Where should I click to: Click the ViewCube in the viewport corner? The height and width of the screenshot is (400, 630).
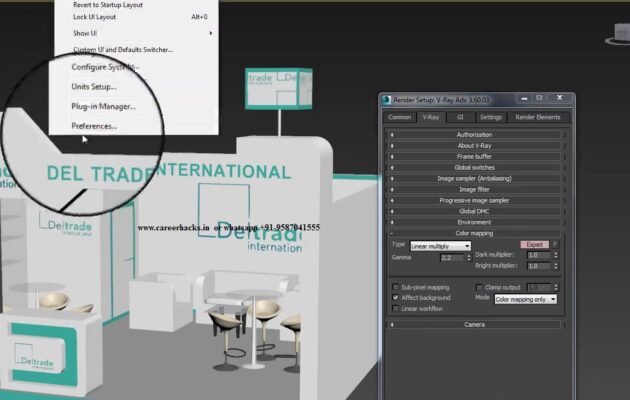(x=616, y=38)
